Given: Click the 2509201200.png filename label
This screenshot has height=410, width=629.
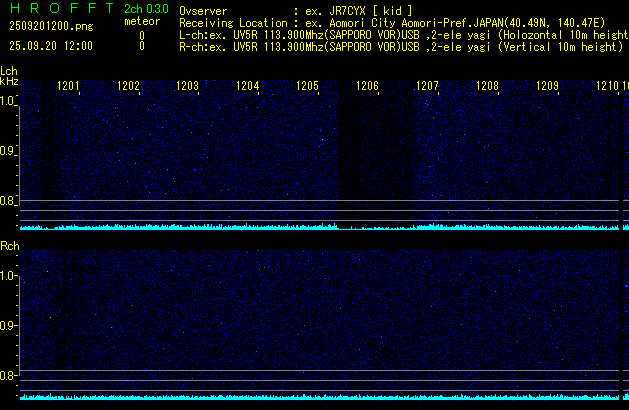Looking at the screenshot, I should [38, 26].
